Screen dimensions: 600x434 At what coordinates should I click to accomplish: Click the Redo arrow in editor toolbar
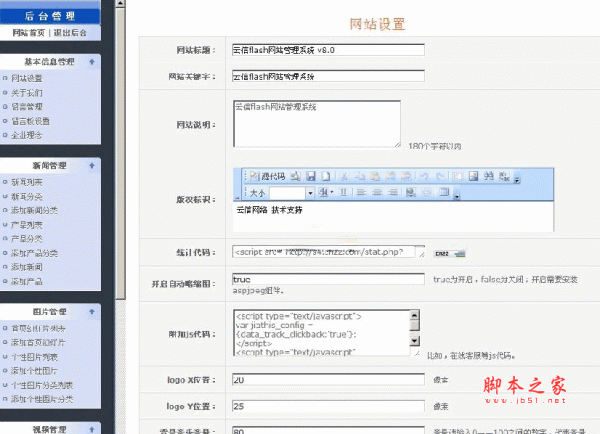440,176
